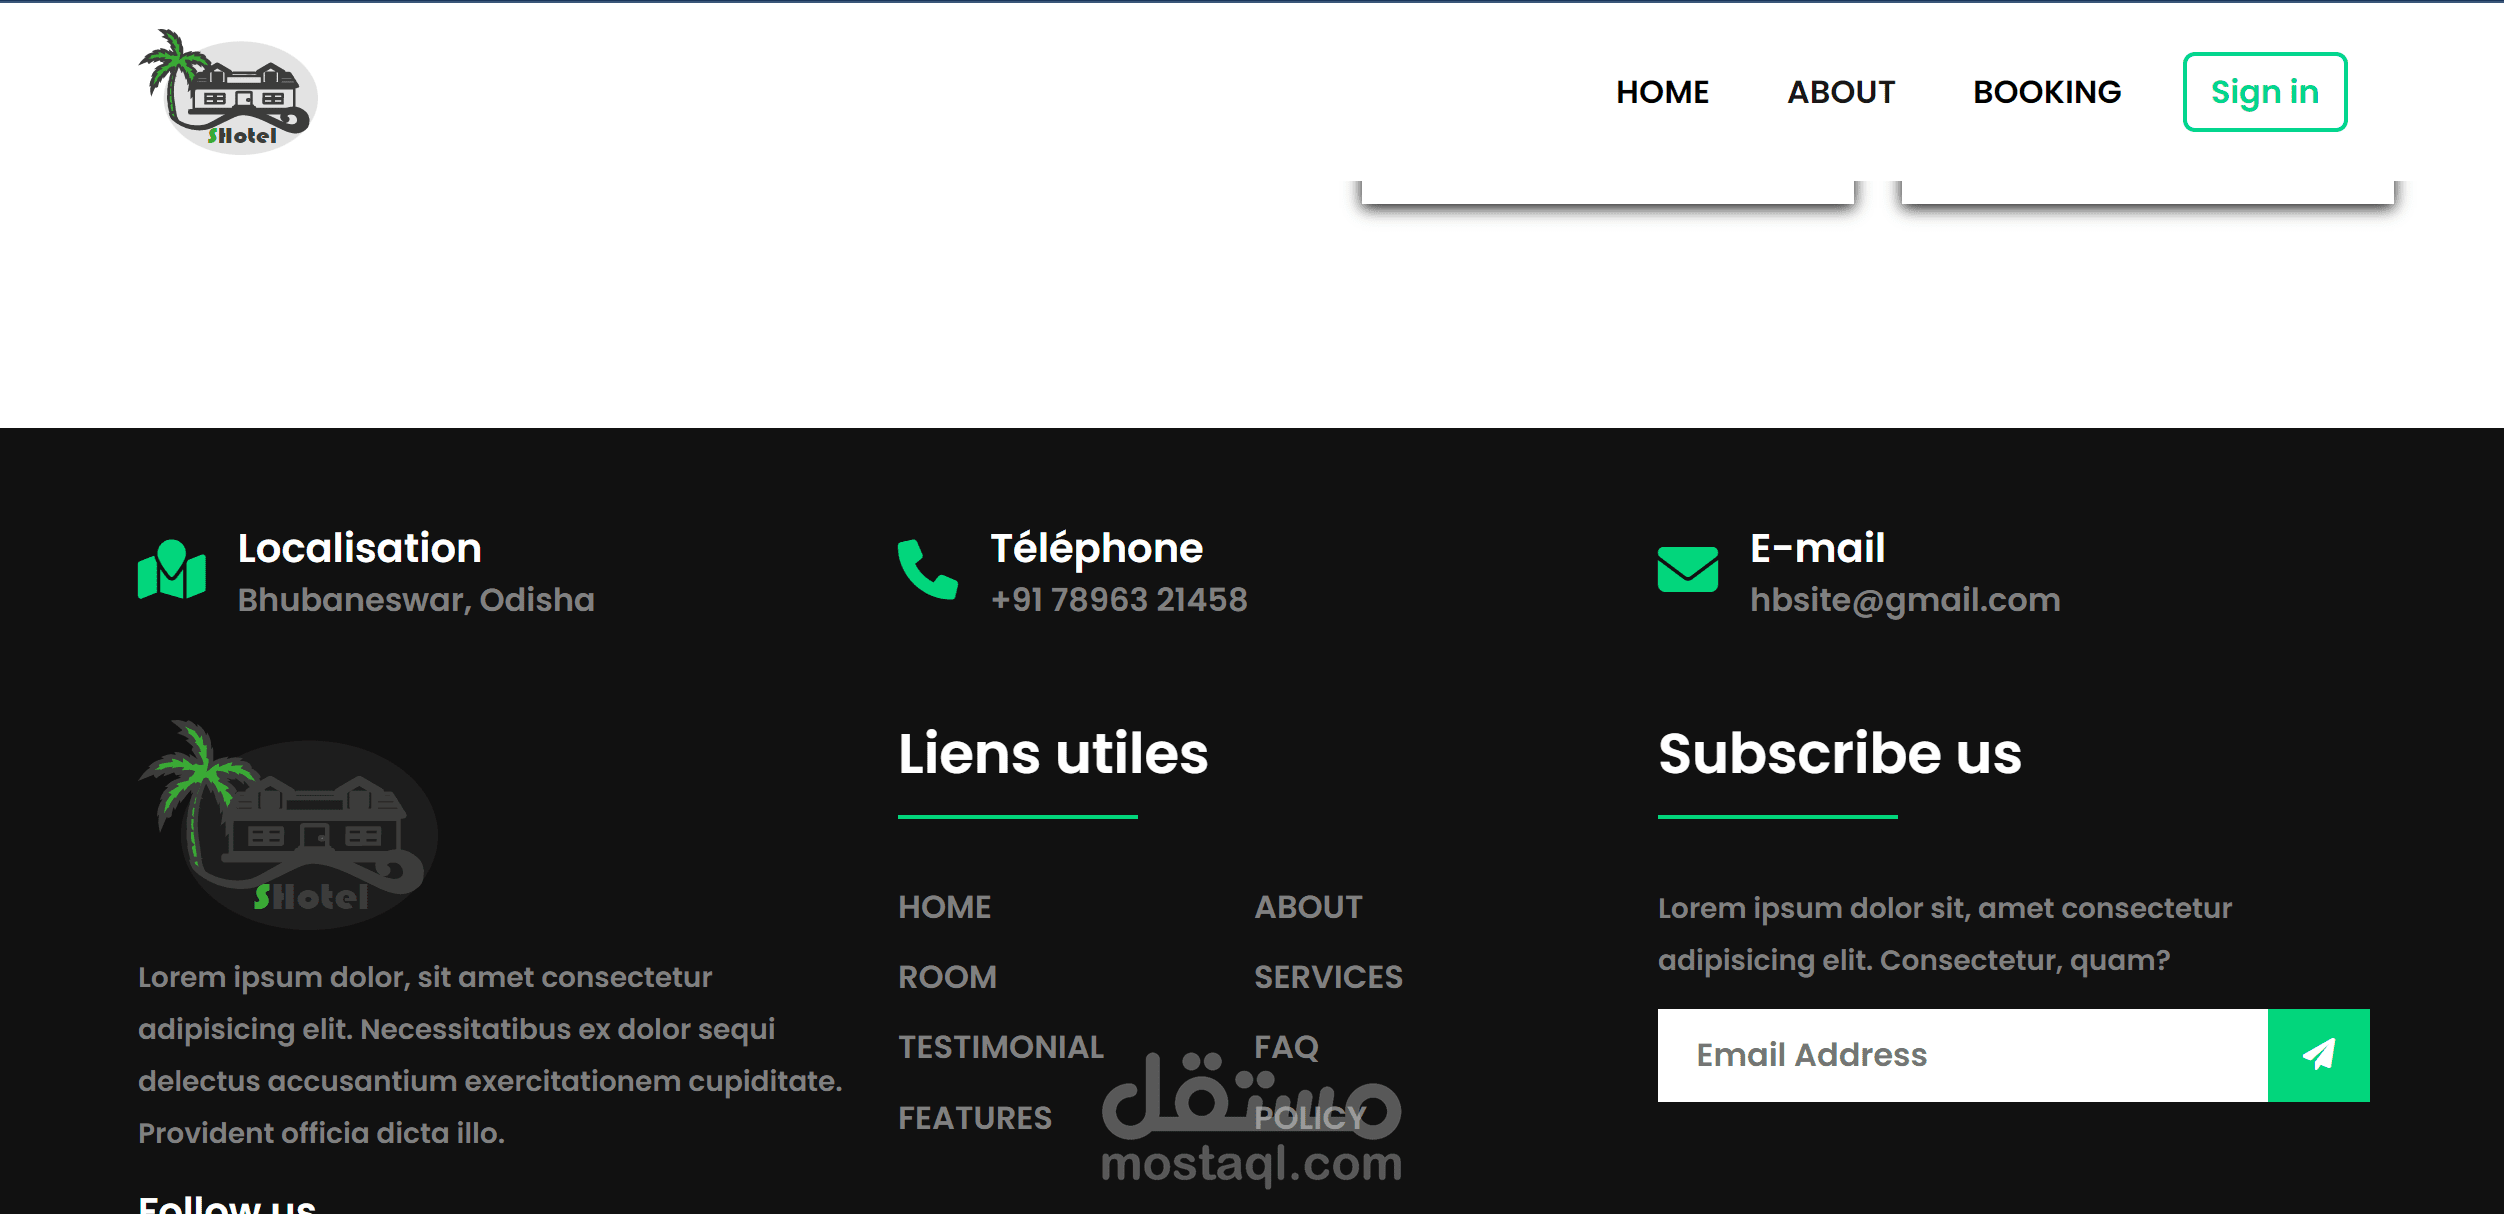Open the ABOUT nav menu item
This screenshot has height=1214, width=2504.
pos(1841,92)
